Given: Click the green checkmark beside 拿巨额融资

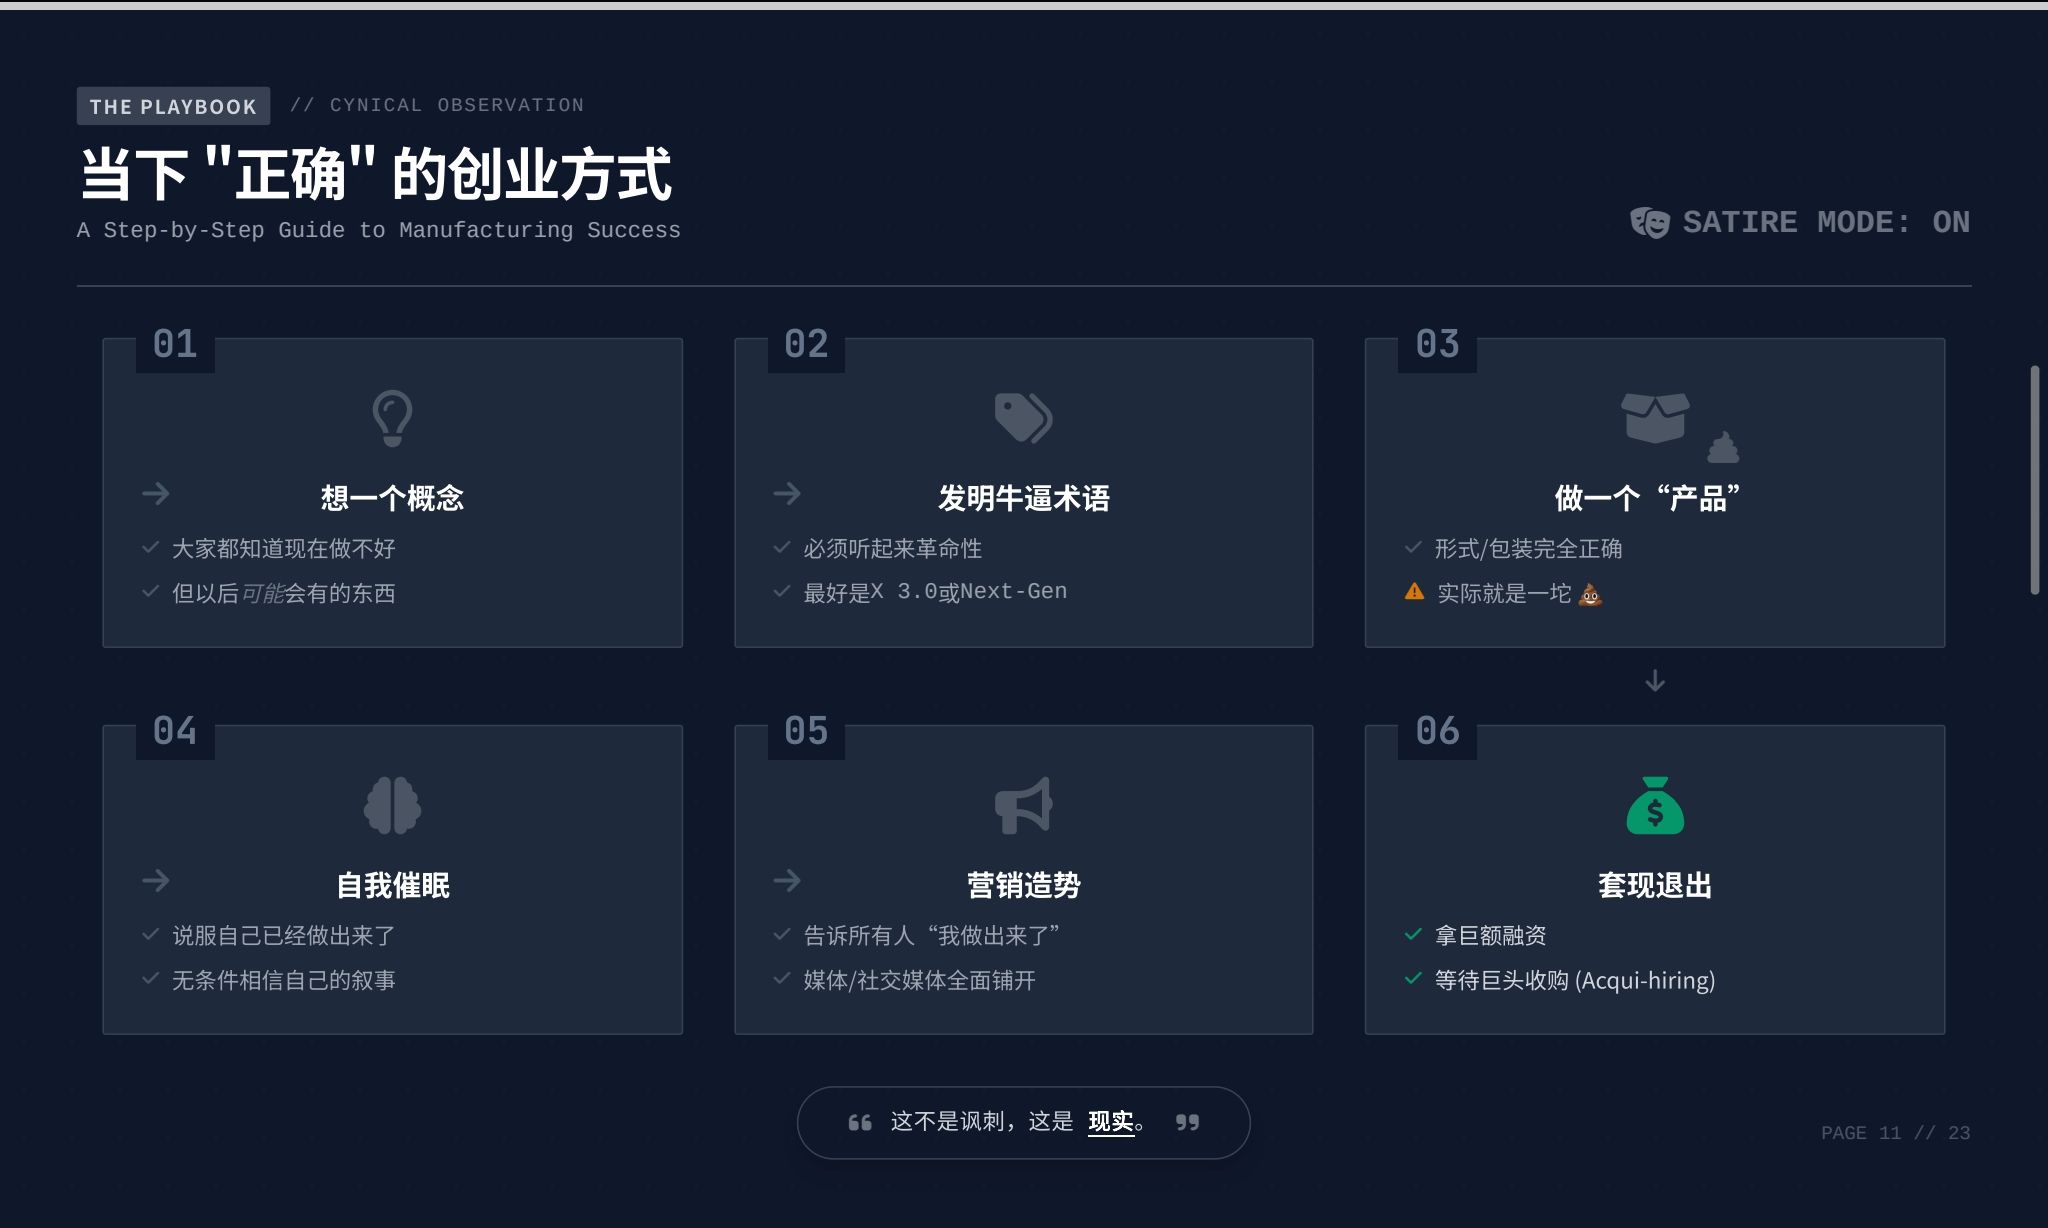Looking at the screenshot, I should (1413, 935).
